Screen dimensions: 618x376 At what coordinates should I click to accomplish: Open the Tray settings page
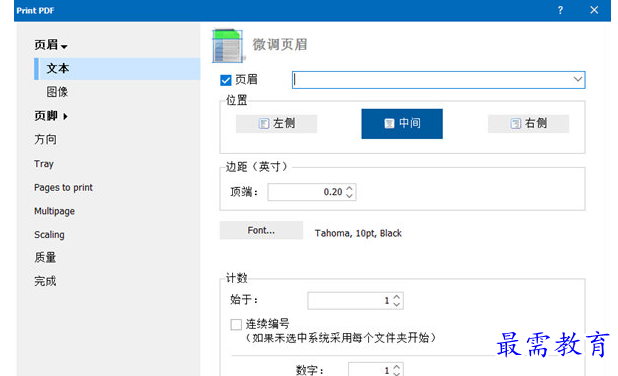click(44, 164)
